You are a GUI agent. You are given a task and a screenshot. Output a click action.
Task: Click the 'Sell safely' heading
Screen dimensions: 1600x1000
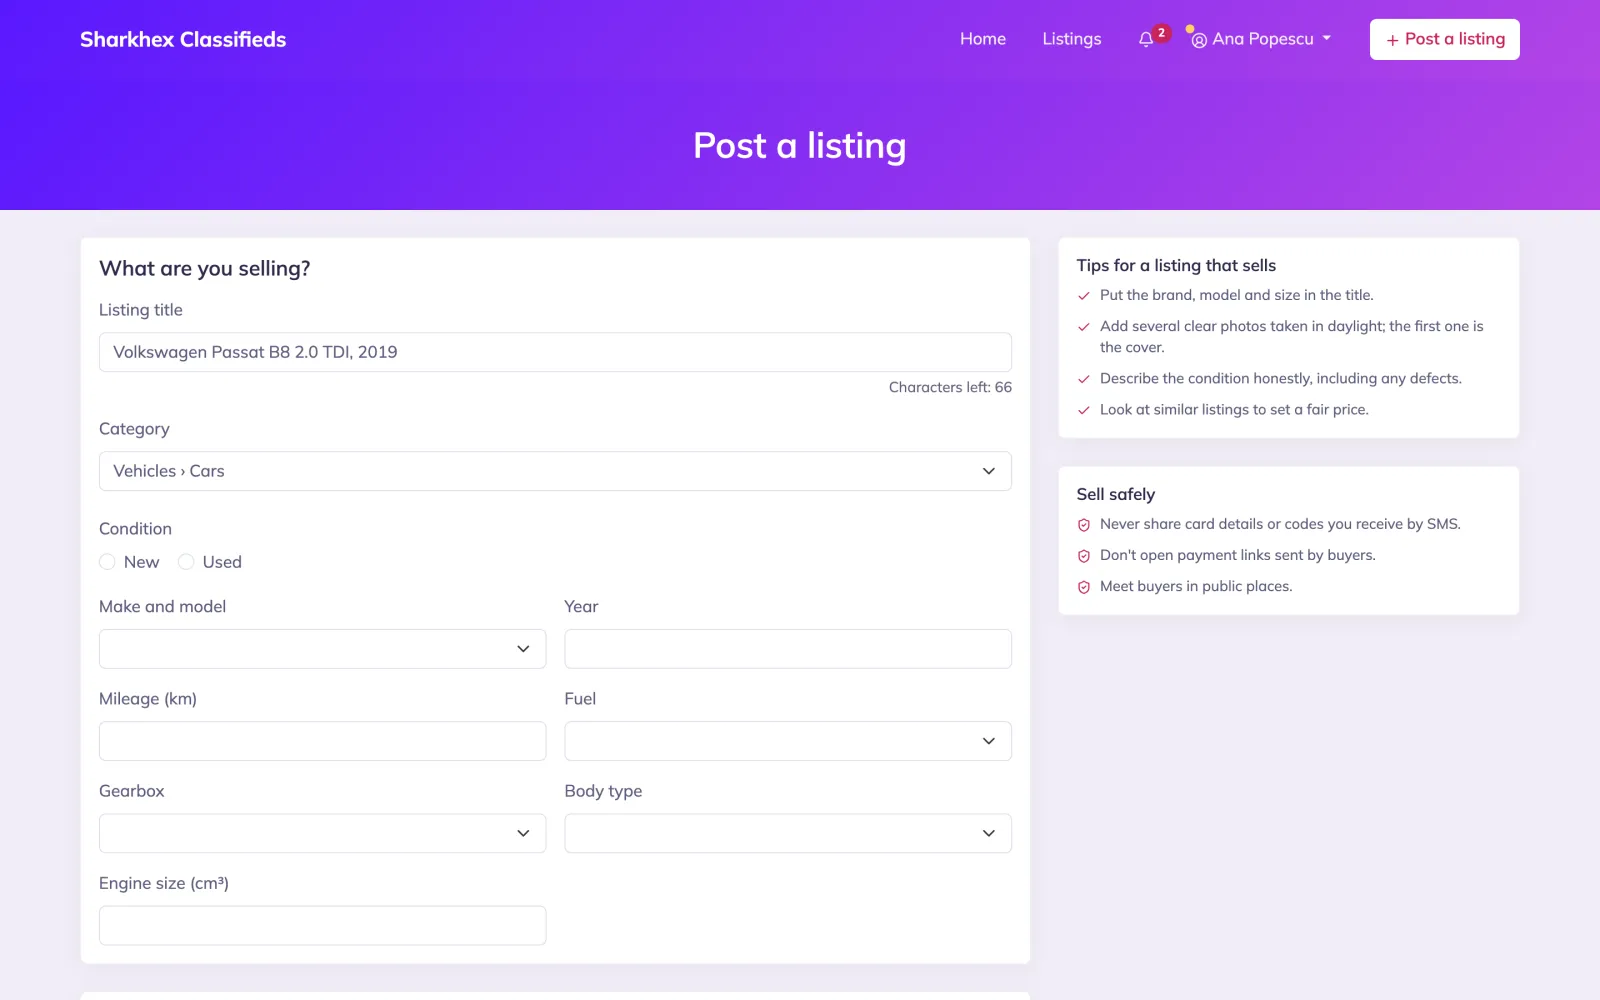[1116, 494]
